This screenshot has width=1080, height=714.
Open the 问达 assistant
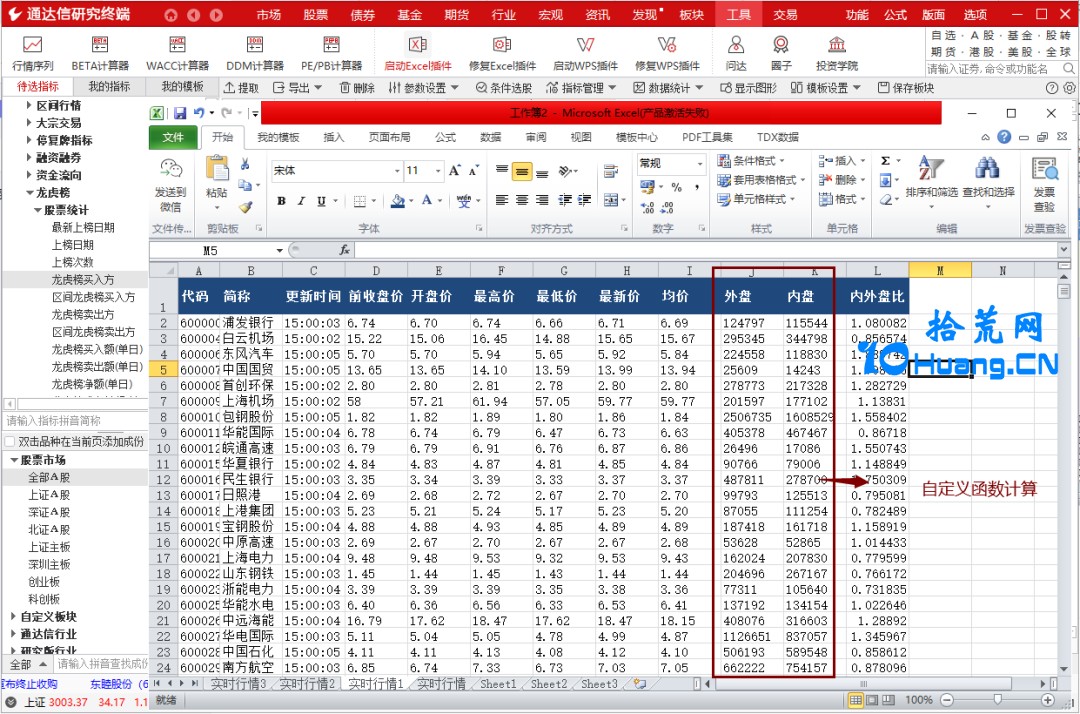[736, 53]
